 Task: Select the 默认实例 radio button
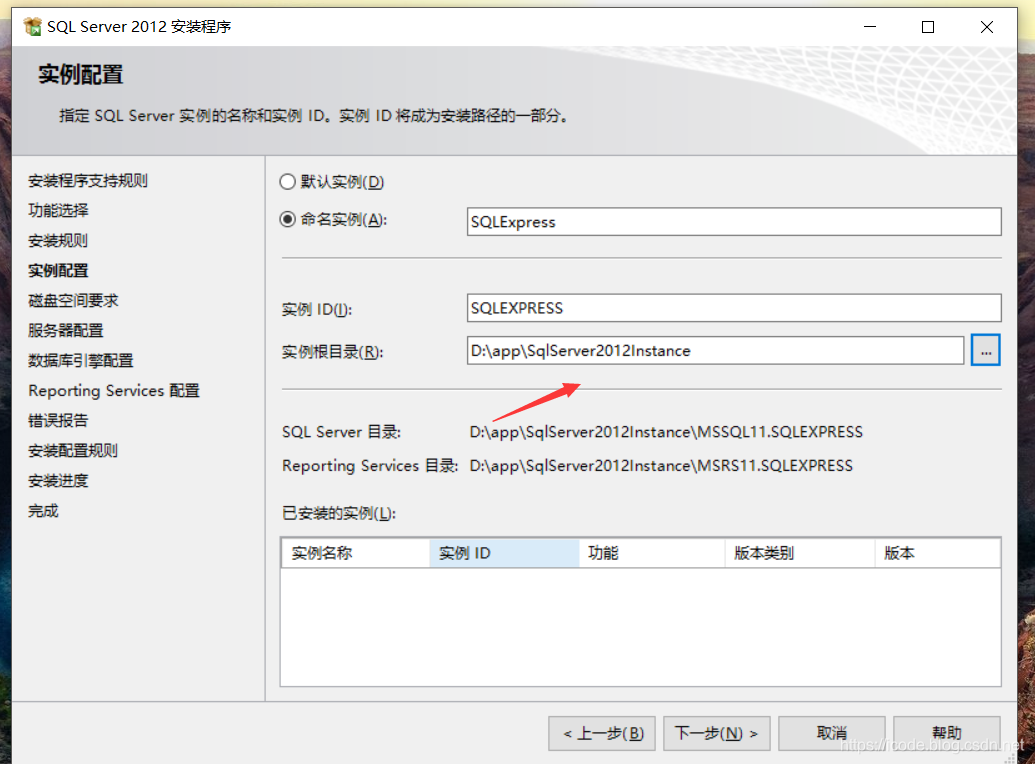pyautogui.click(x=287, y=182)
